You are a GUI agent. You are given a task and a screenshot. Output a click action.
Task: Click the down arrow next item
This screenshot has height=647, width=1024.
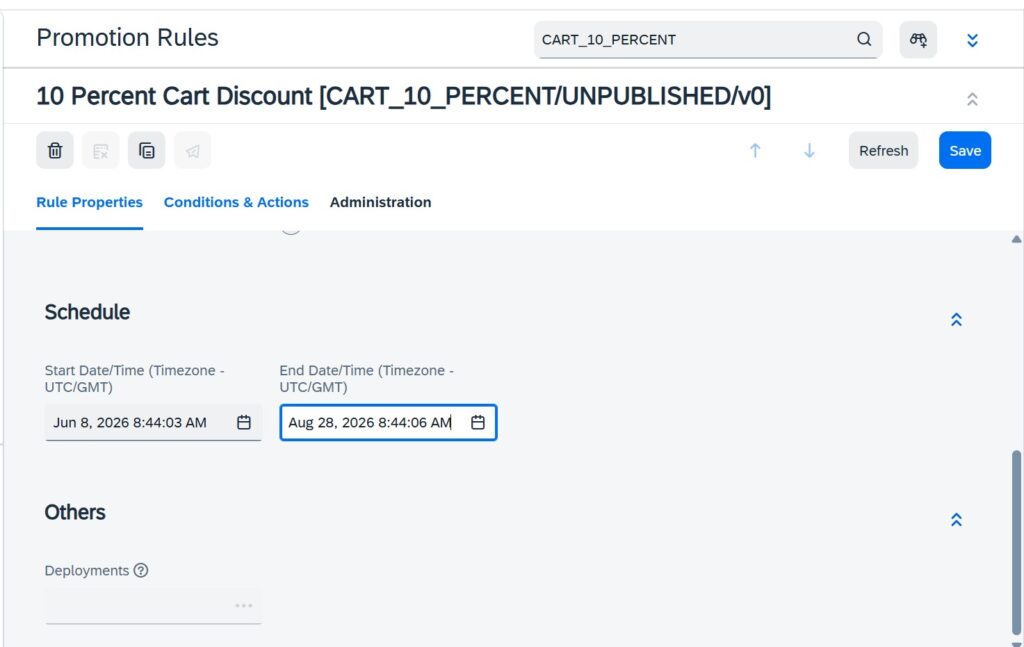point(809,151)
